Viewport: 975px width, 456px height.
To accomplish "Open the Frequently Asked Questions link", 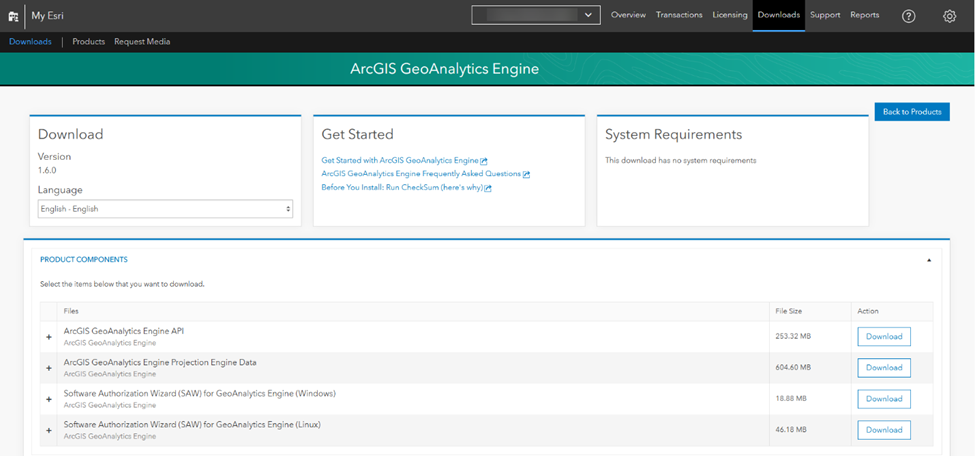I will point(421,174).
